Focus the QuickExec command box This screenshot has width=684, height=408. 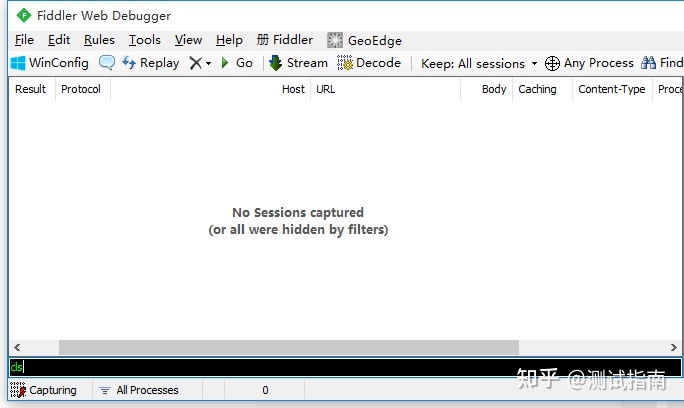click(345, 367)
